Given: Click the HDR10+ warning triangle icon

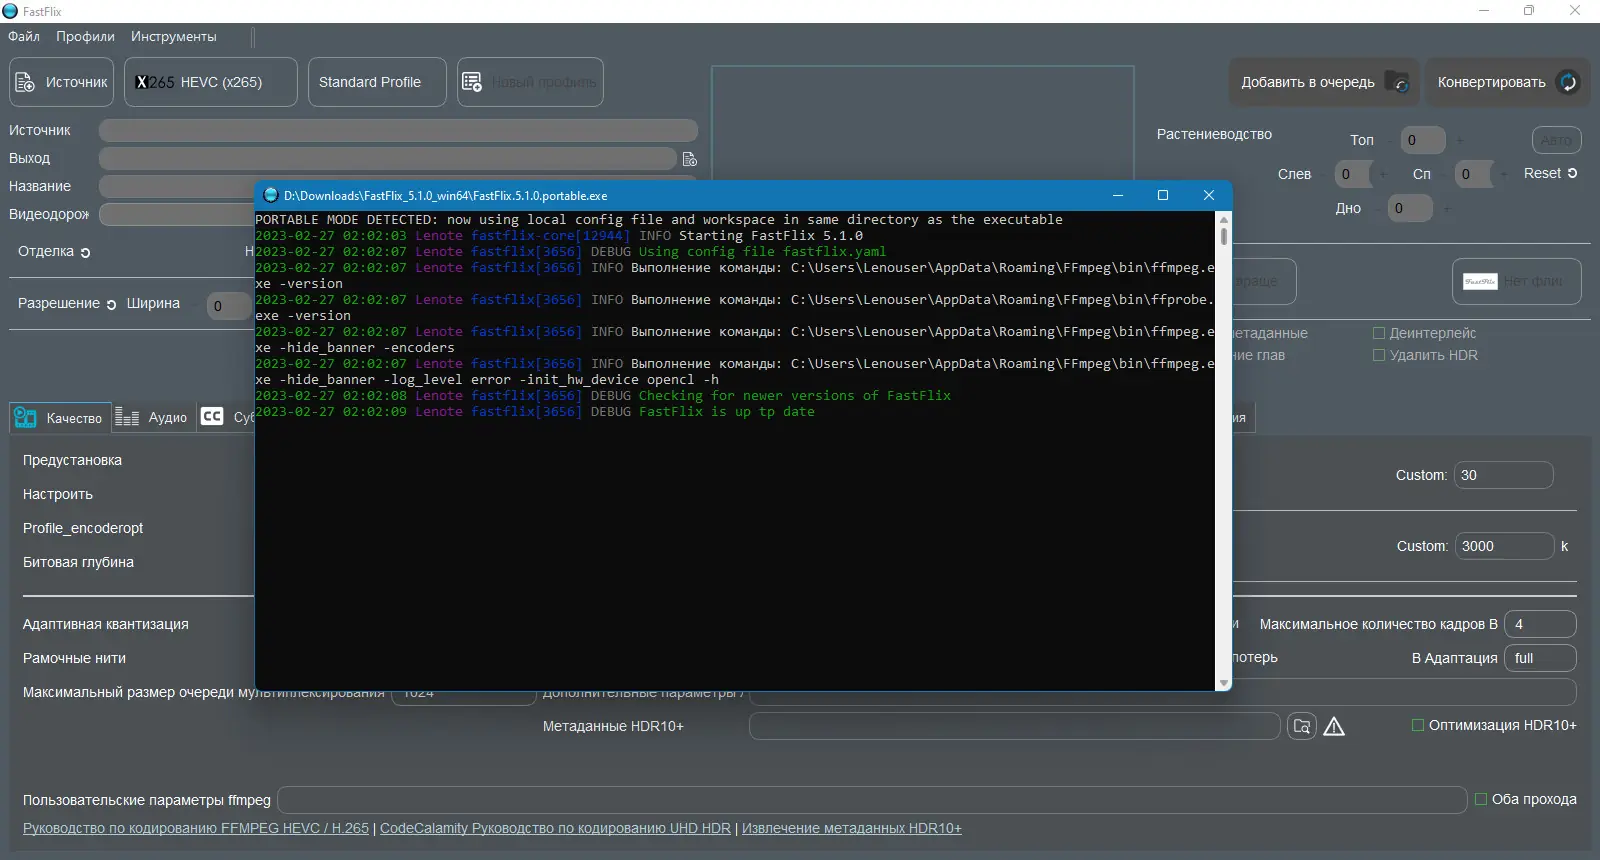Looking at the screenshot, I should (x=1334, y=727).
